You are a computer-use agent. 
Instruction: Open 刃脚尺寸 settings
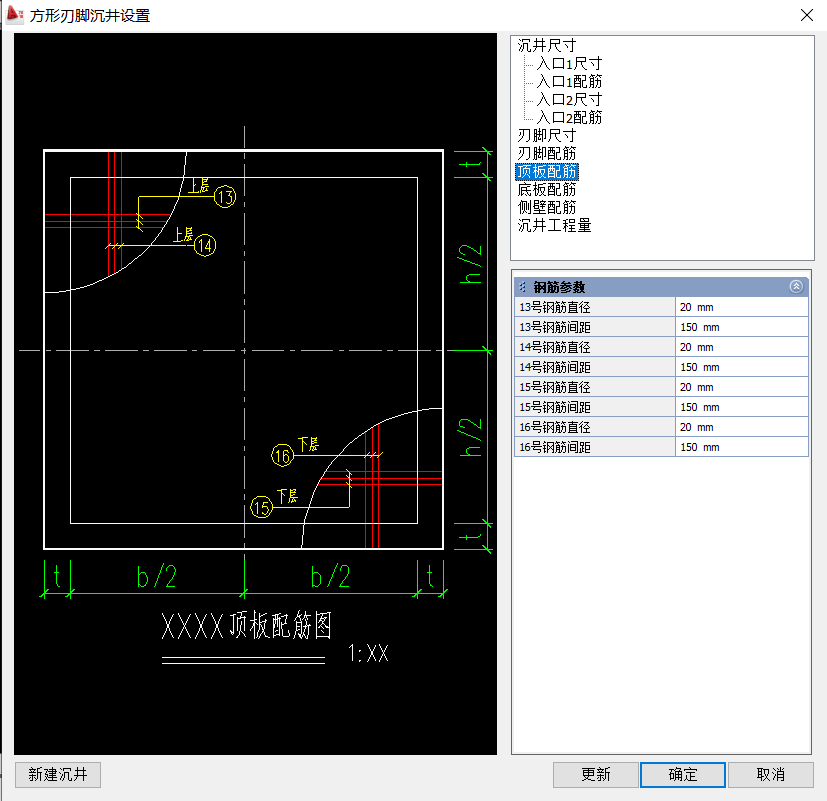(x=546, y=136)
